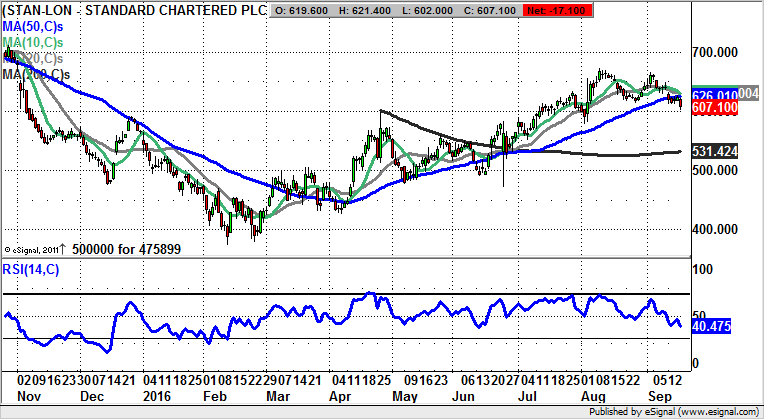Click the red 607.100 last price tag
Image resolution: width=764 pixels, height=419 pixels.
coord(711,106)
